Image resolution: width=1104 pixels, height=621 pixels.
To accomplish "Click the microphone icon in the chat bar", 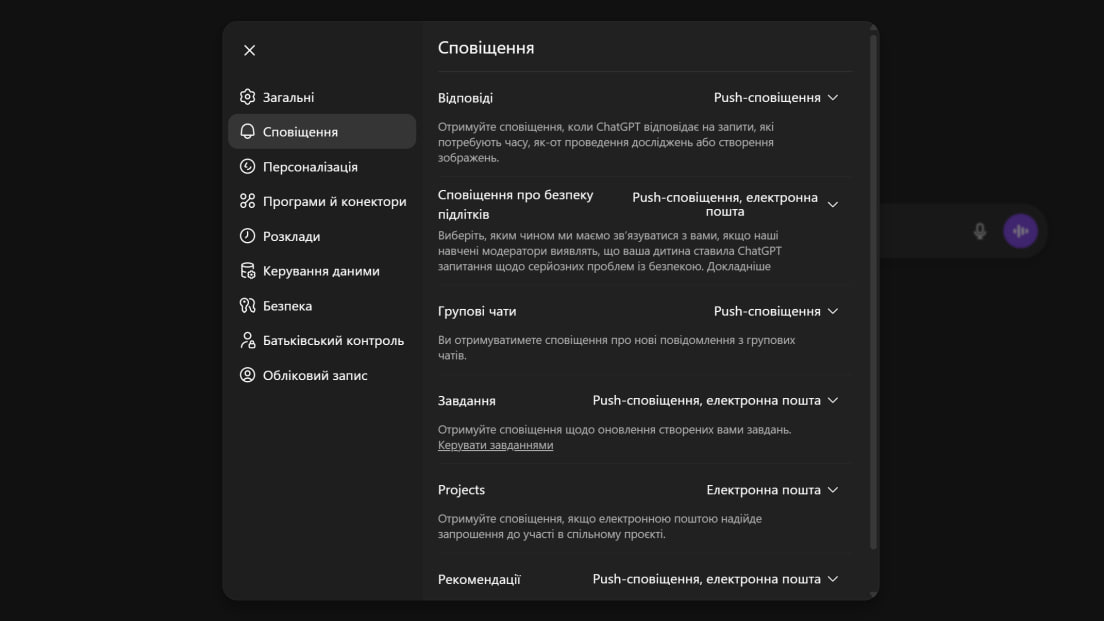I will point(978,229).
